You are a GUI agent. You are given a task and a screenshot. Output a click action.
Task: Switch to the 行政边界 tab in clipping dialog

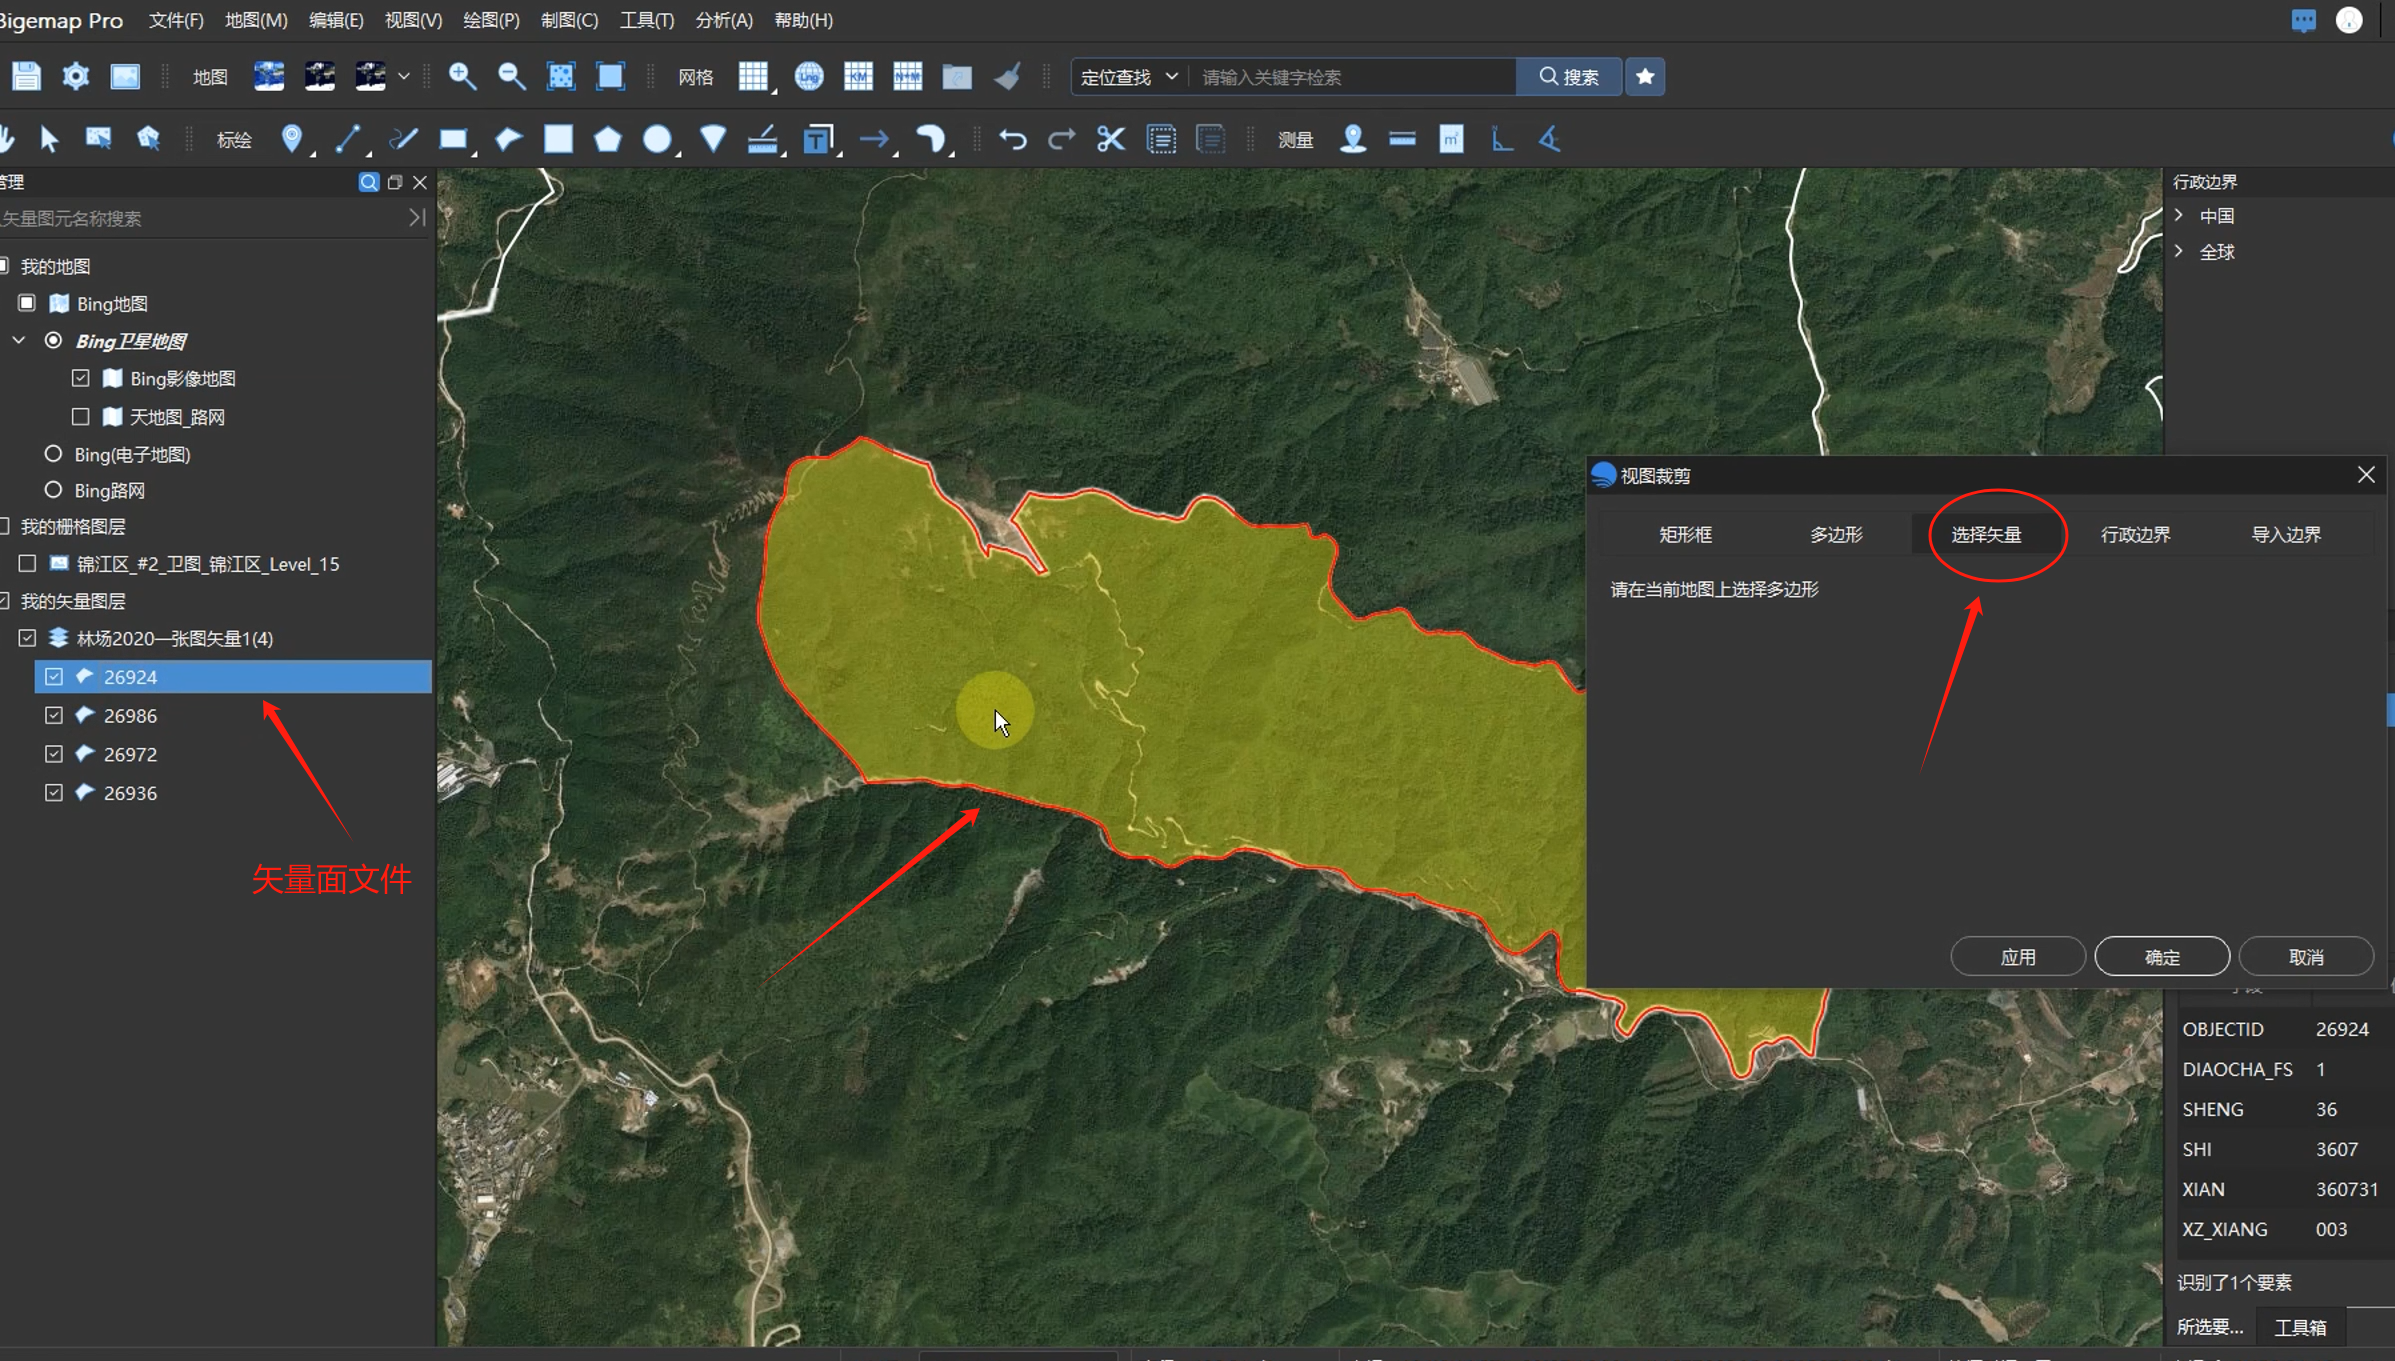pos(2135,534)
